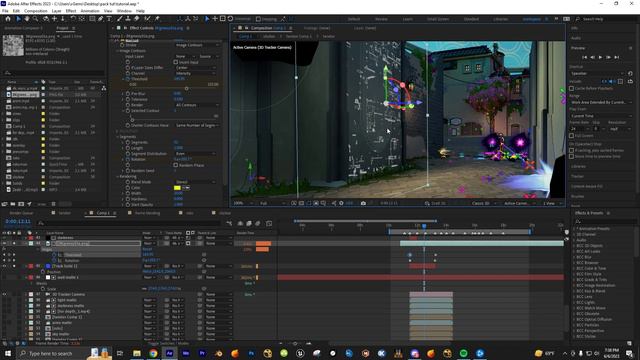Open the Range 'Work Area Extended' dropdown
Viewport: 640px width, 360px height.
pos(601,102)
